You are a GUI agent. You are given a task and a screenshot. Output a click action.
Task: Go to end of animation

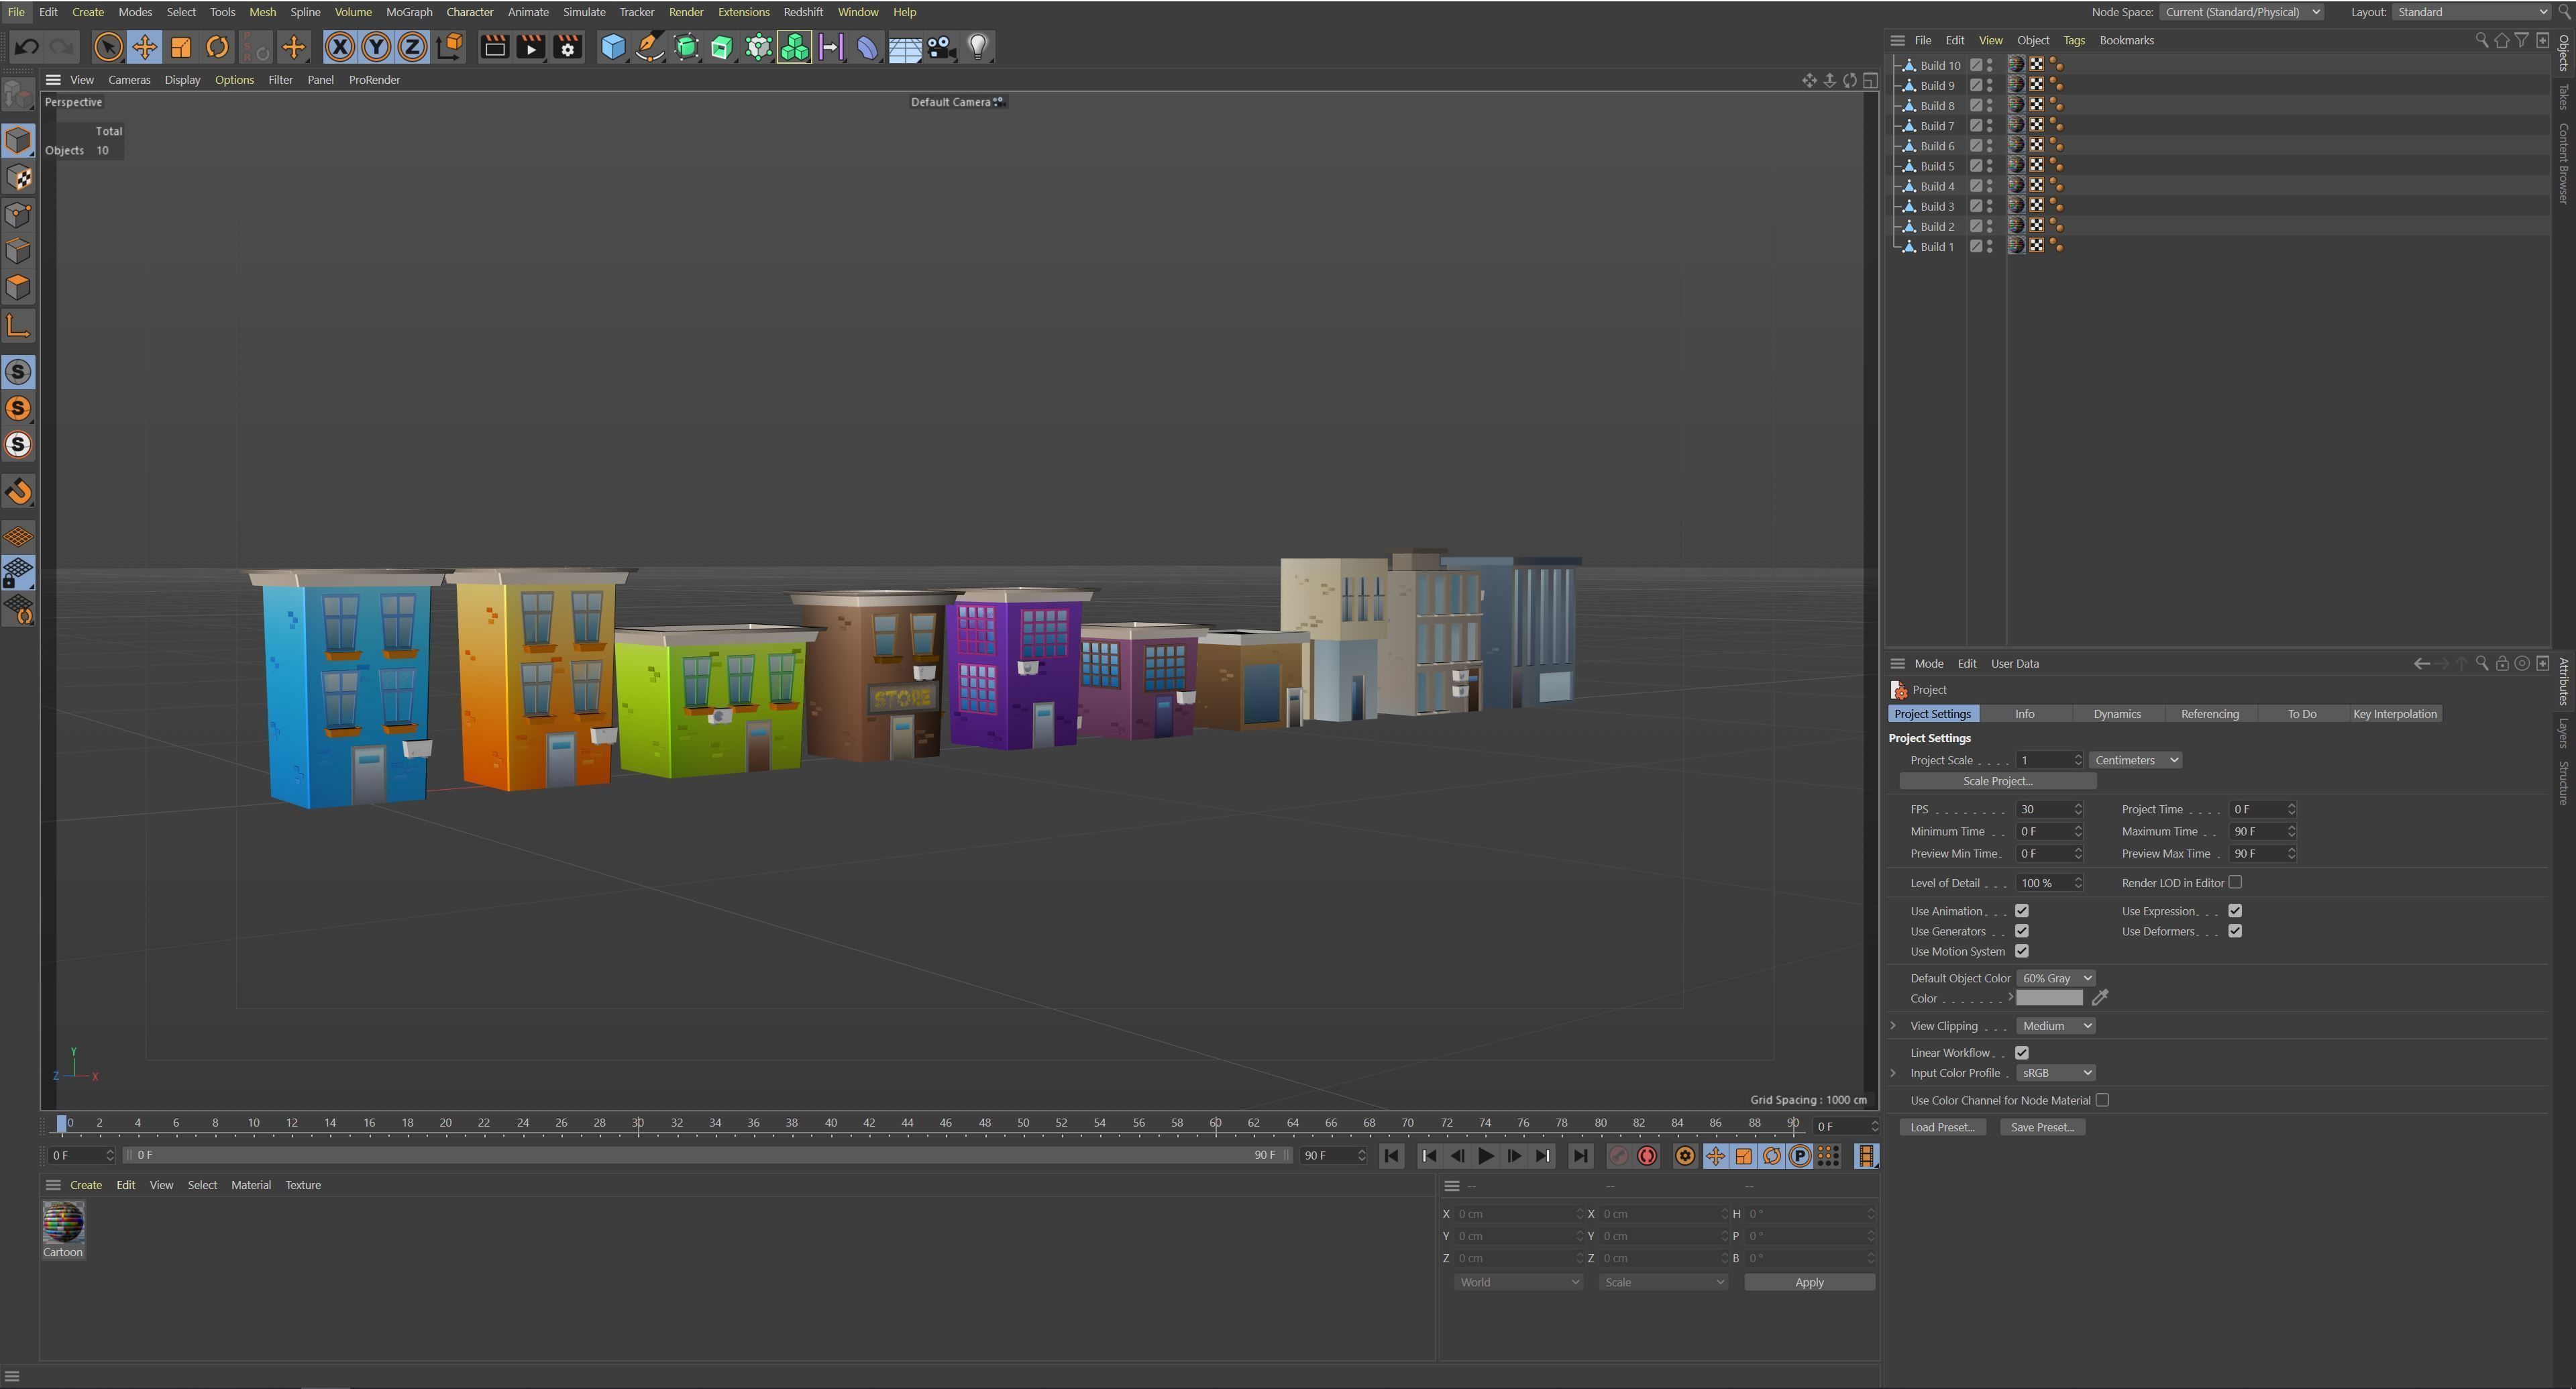pos(1580,1156)
